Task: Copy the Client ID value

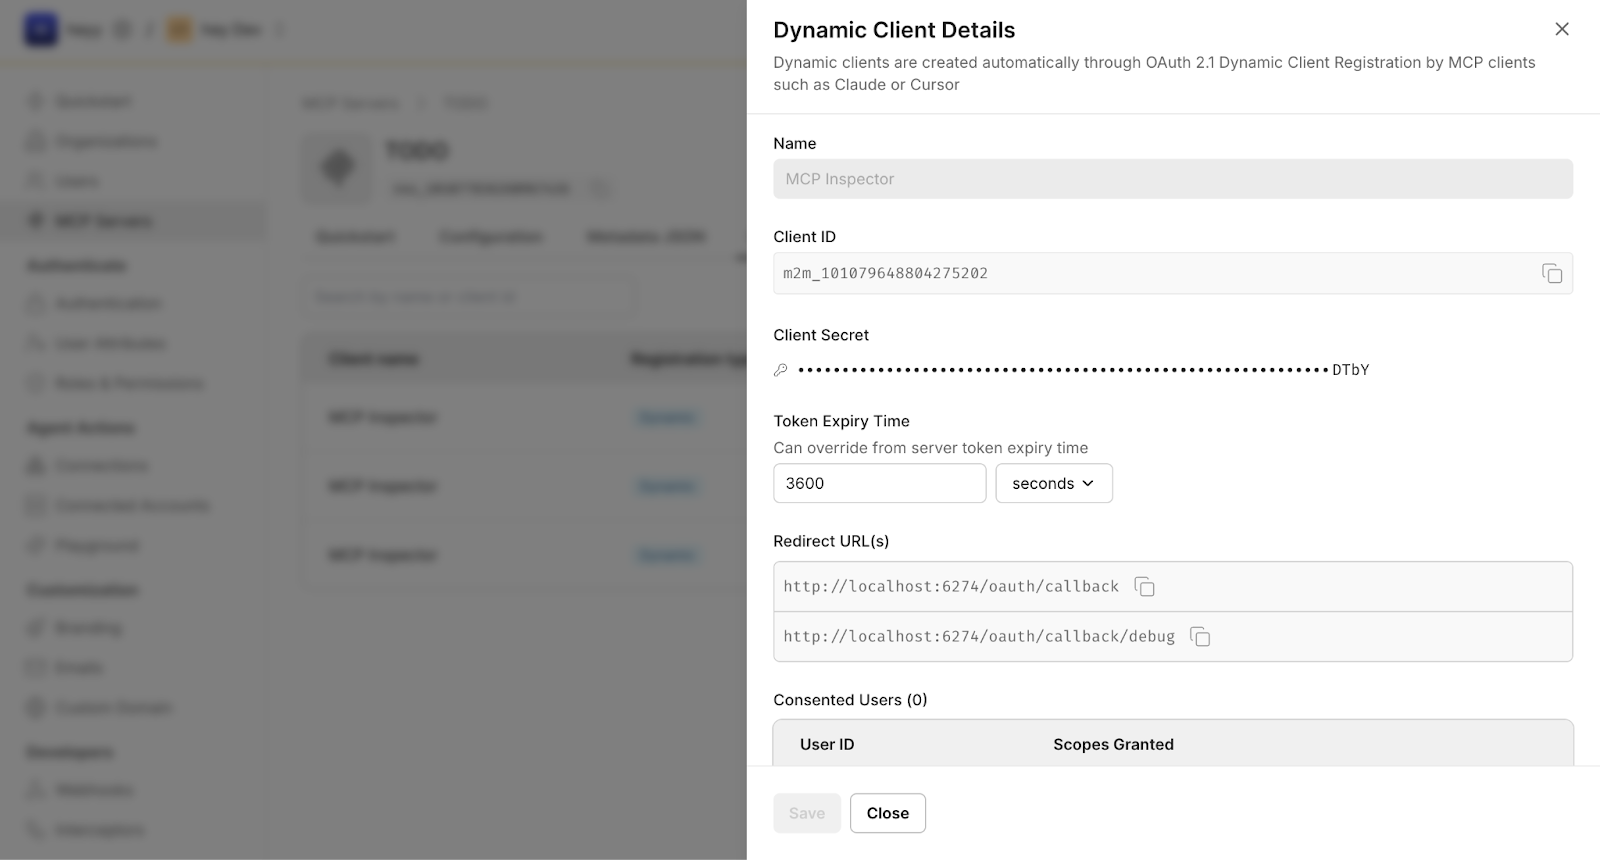Action: [x=1552, y=273]
